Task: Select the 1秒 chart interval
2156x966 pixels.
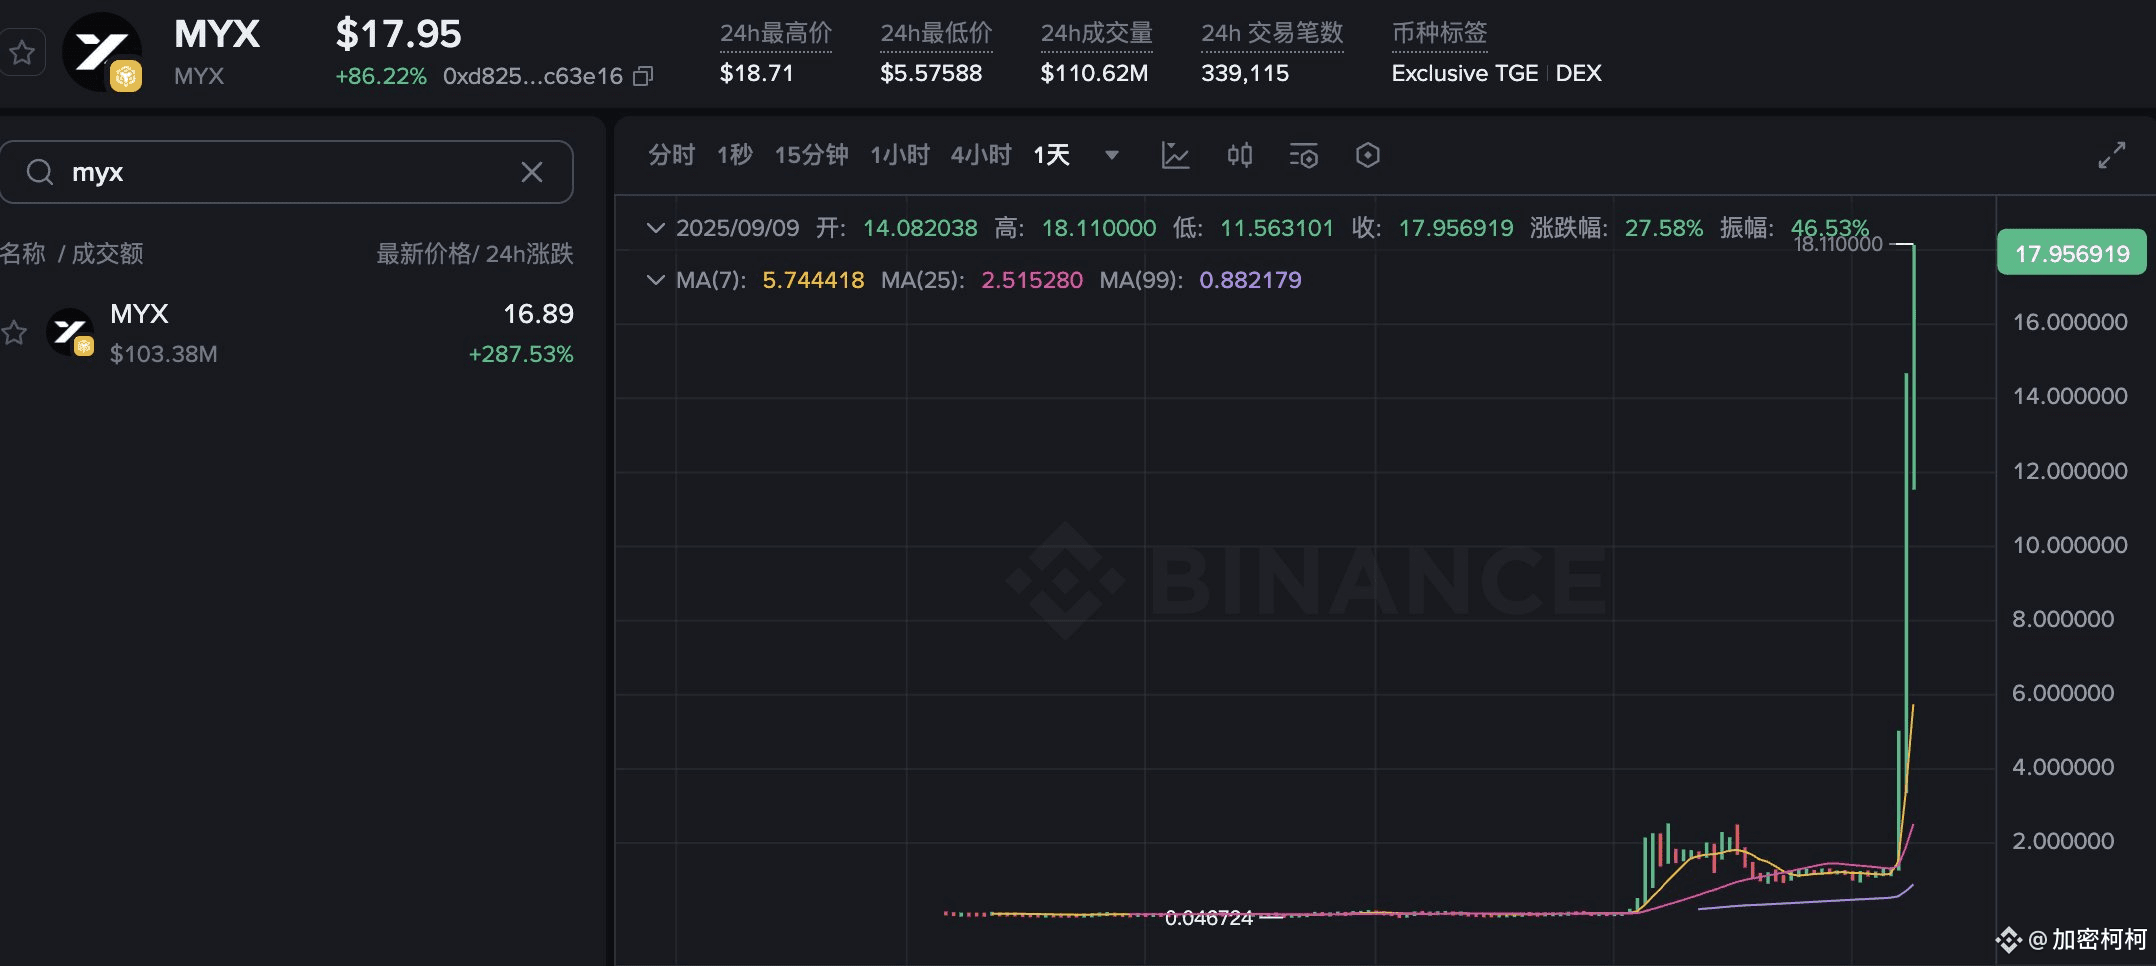Action: 735,155
